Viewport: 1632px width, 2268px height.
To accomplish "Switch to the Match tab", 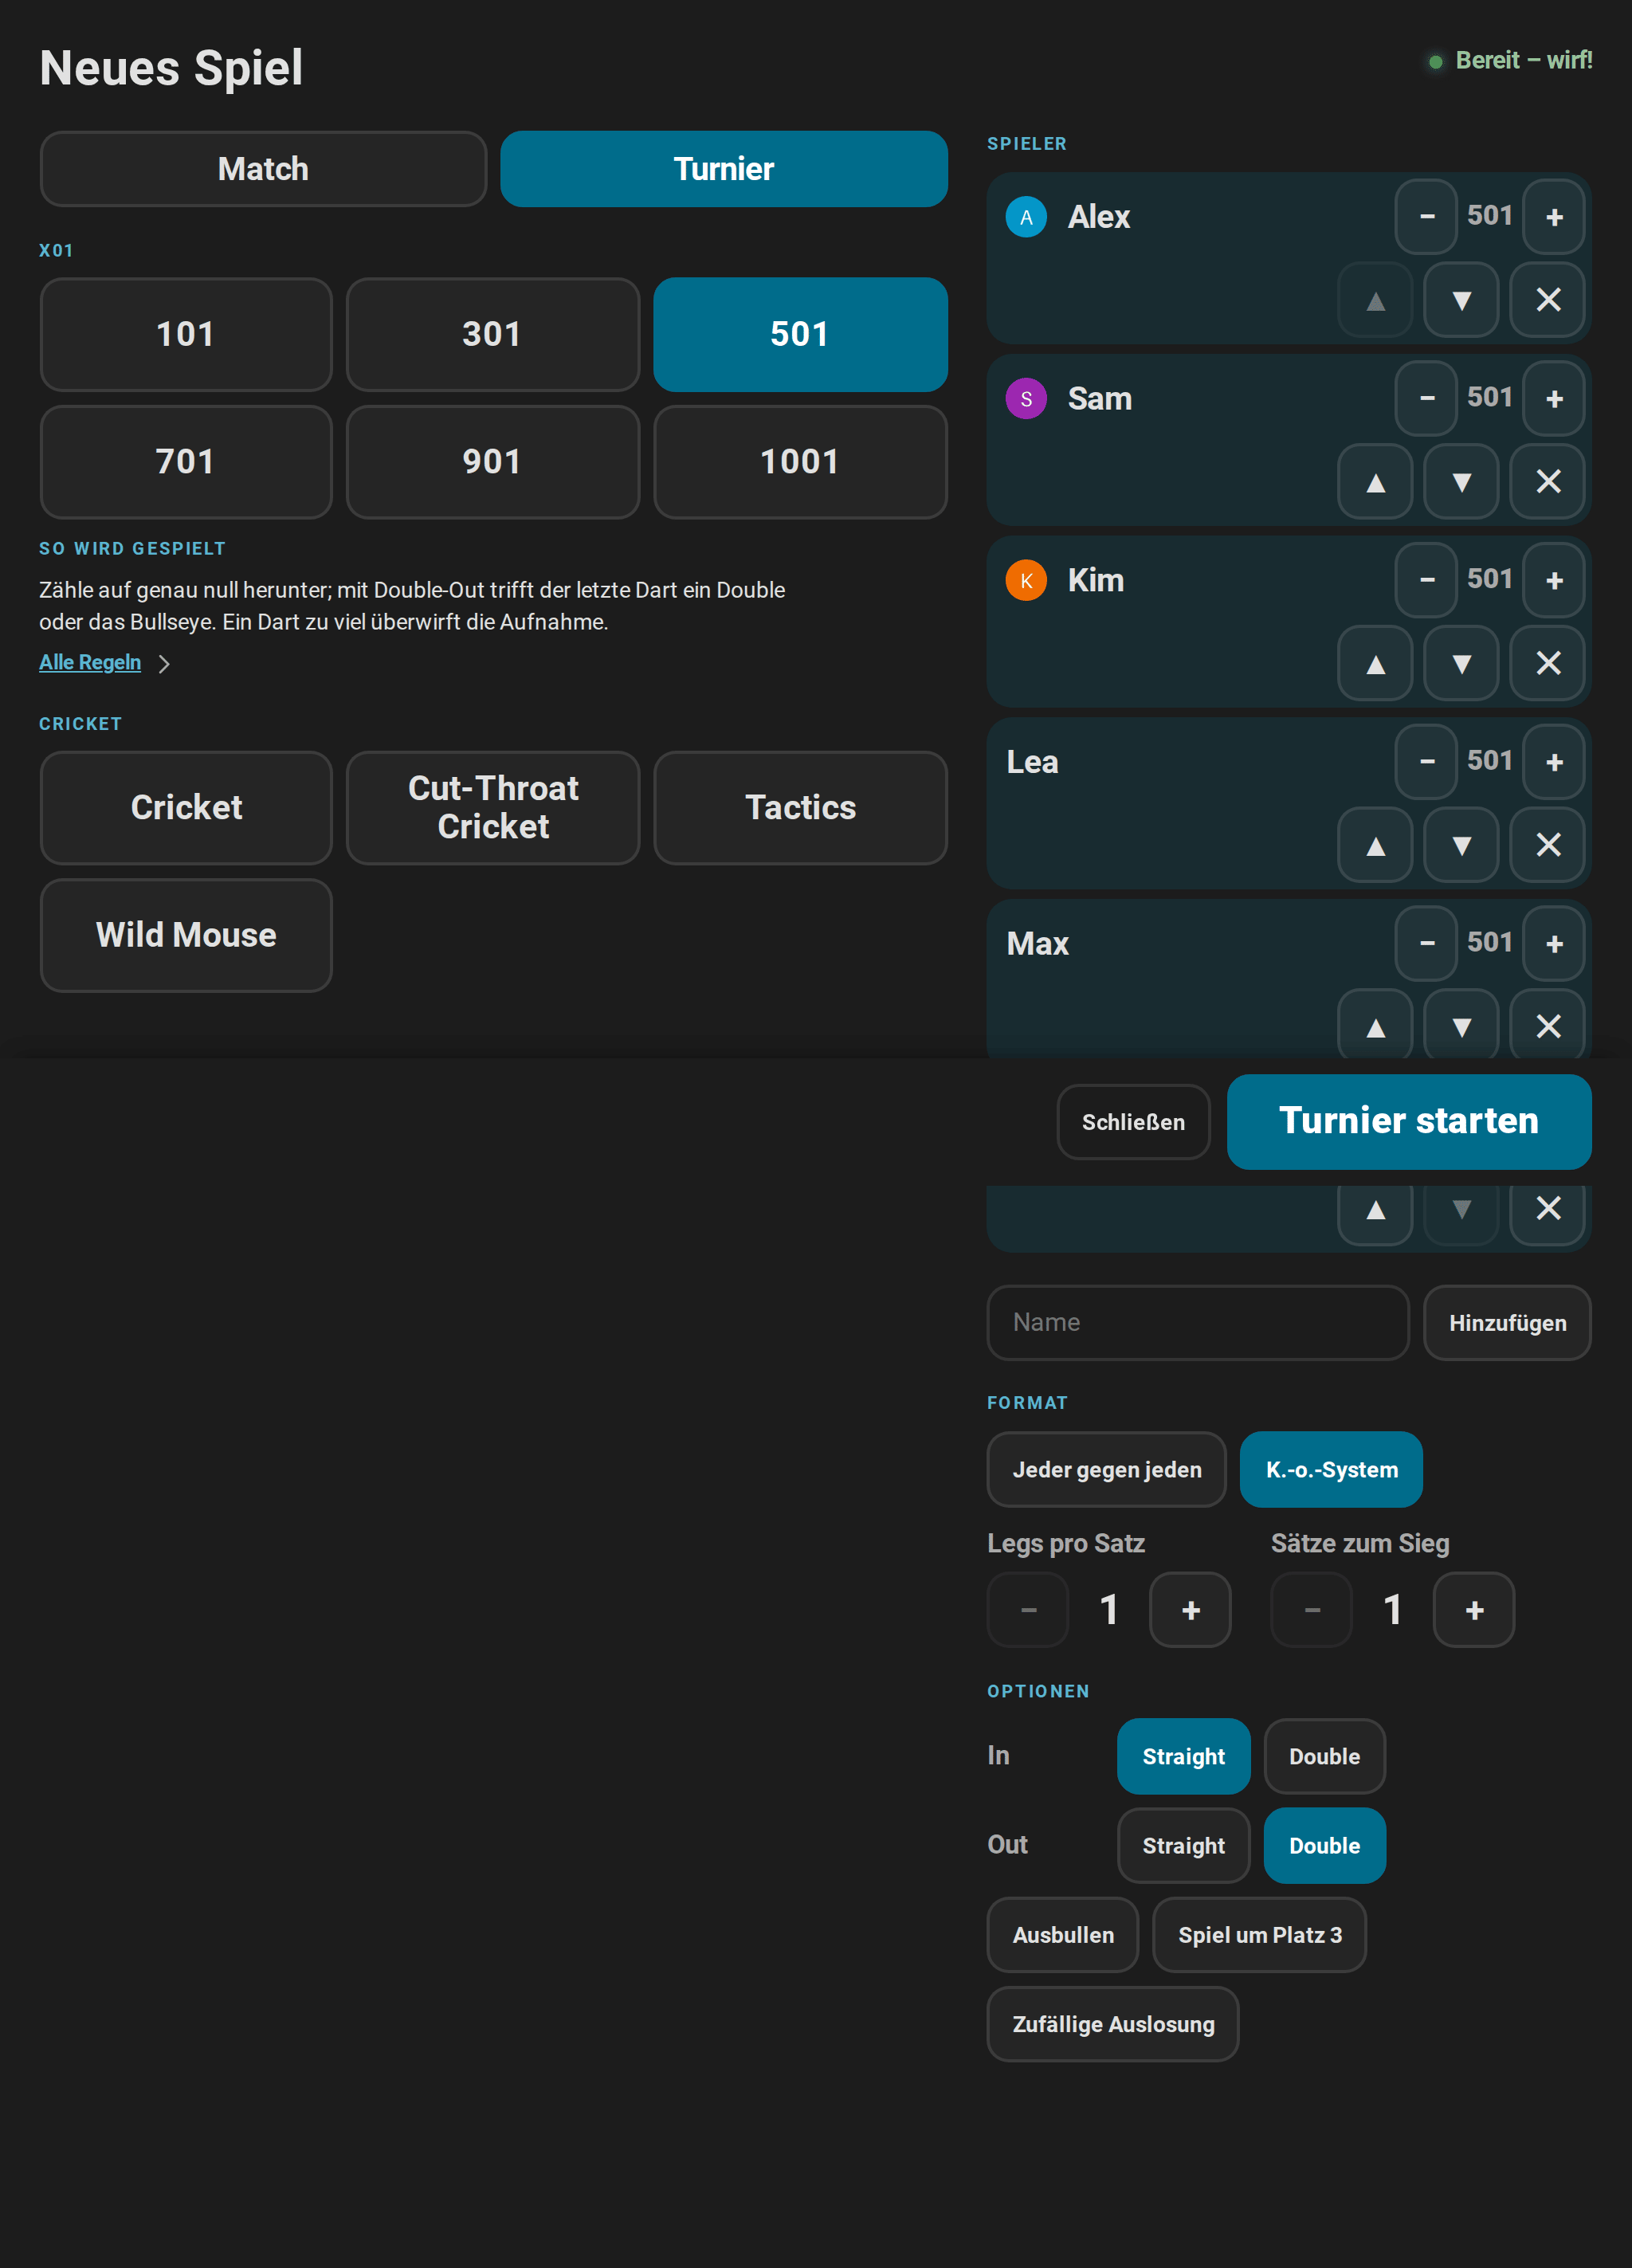I will coord(263,169).
